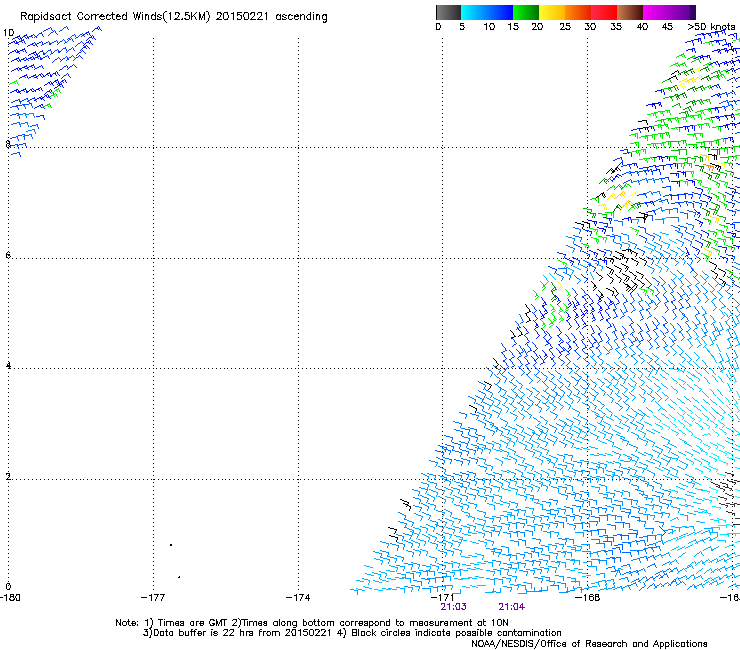Pick the cyan-blue 5-15 knots legend band
This screenshot has height=650, width=740.
pos(487,12)
